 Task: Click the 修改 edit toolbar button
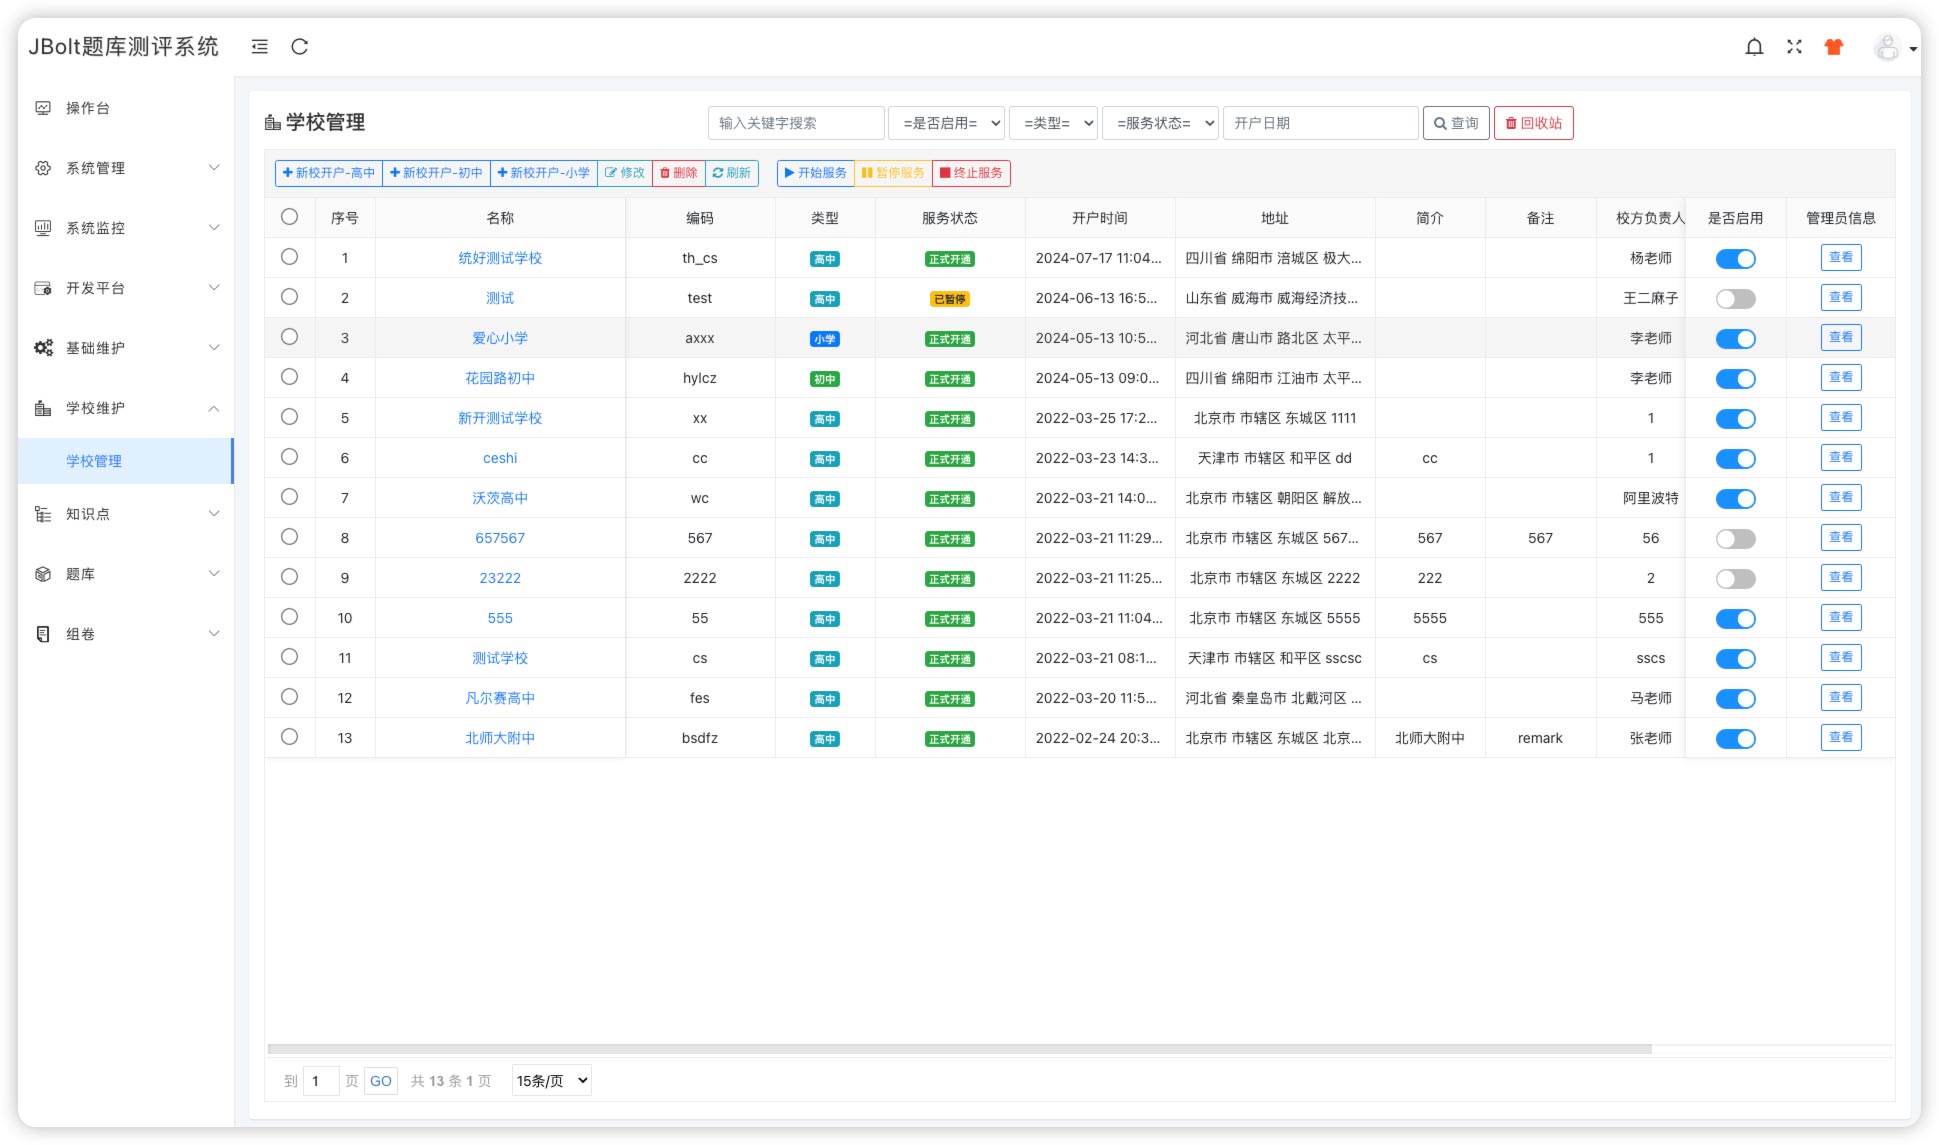coord(625,173)
